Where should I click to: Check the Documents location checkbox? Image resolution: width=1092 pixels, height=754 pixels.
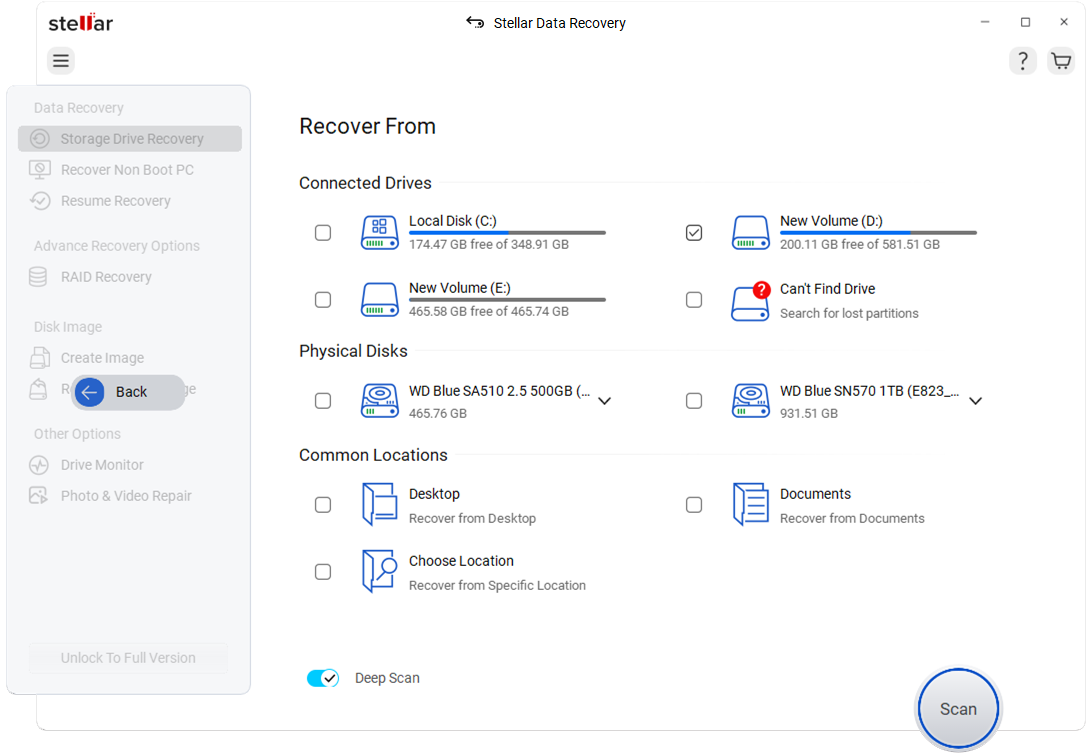[x=694, y=505]
